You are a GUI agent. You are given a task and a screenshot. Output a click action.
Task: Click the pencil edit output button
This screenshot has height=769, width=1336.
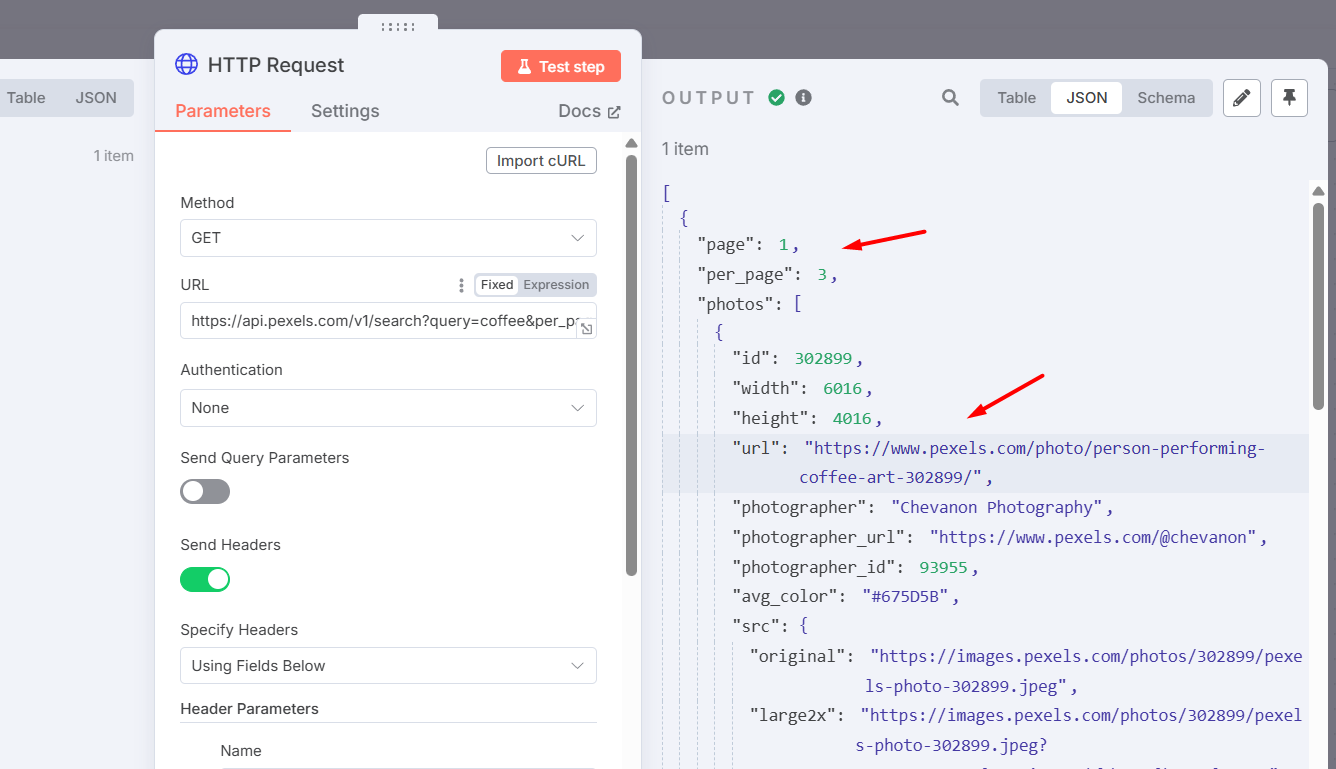click(1242, 98)
